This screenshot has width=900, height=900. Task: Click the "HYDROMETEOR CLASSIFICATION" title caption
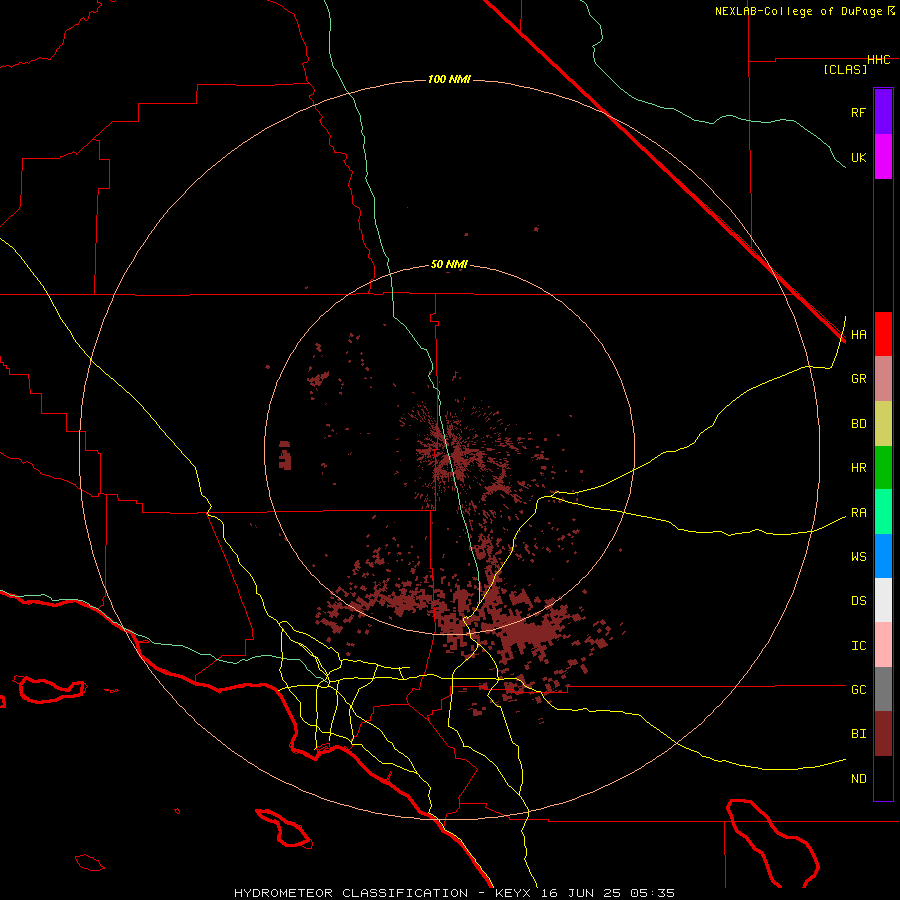351,893
